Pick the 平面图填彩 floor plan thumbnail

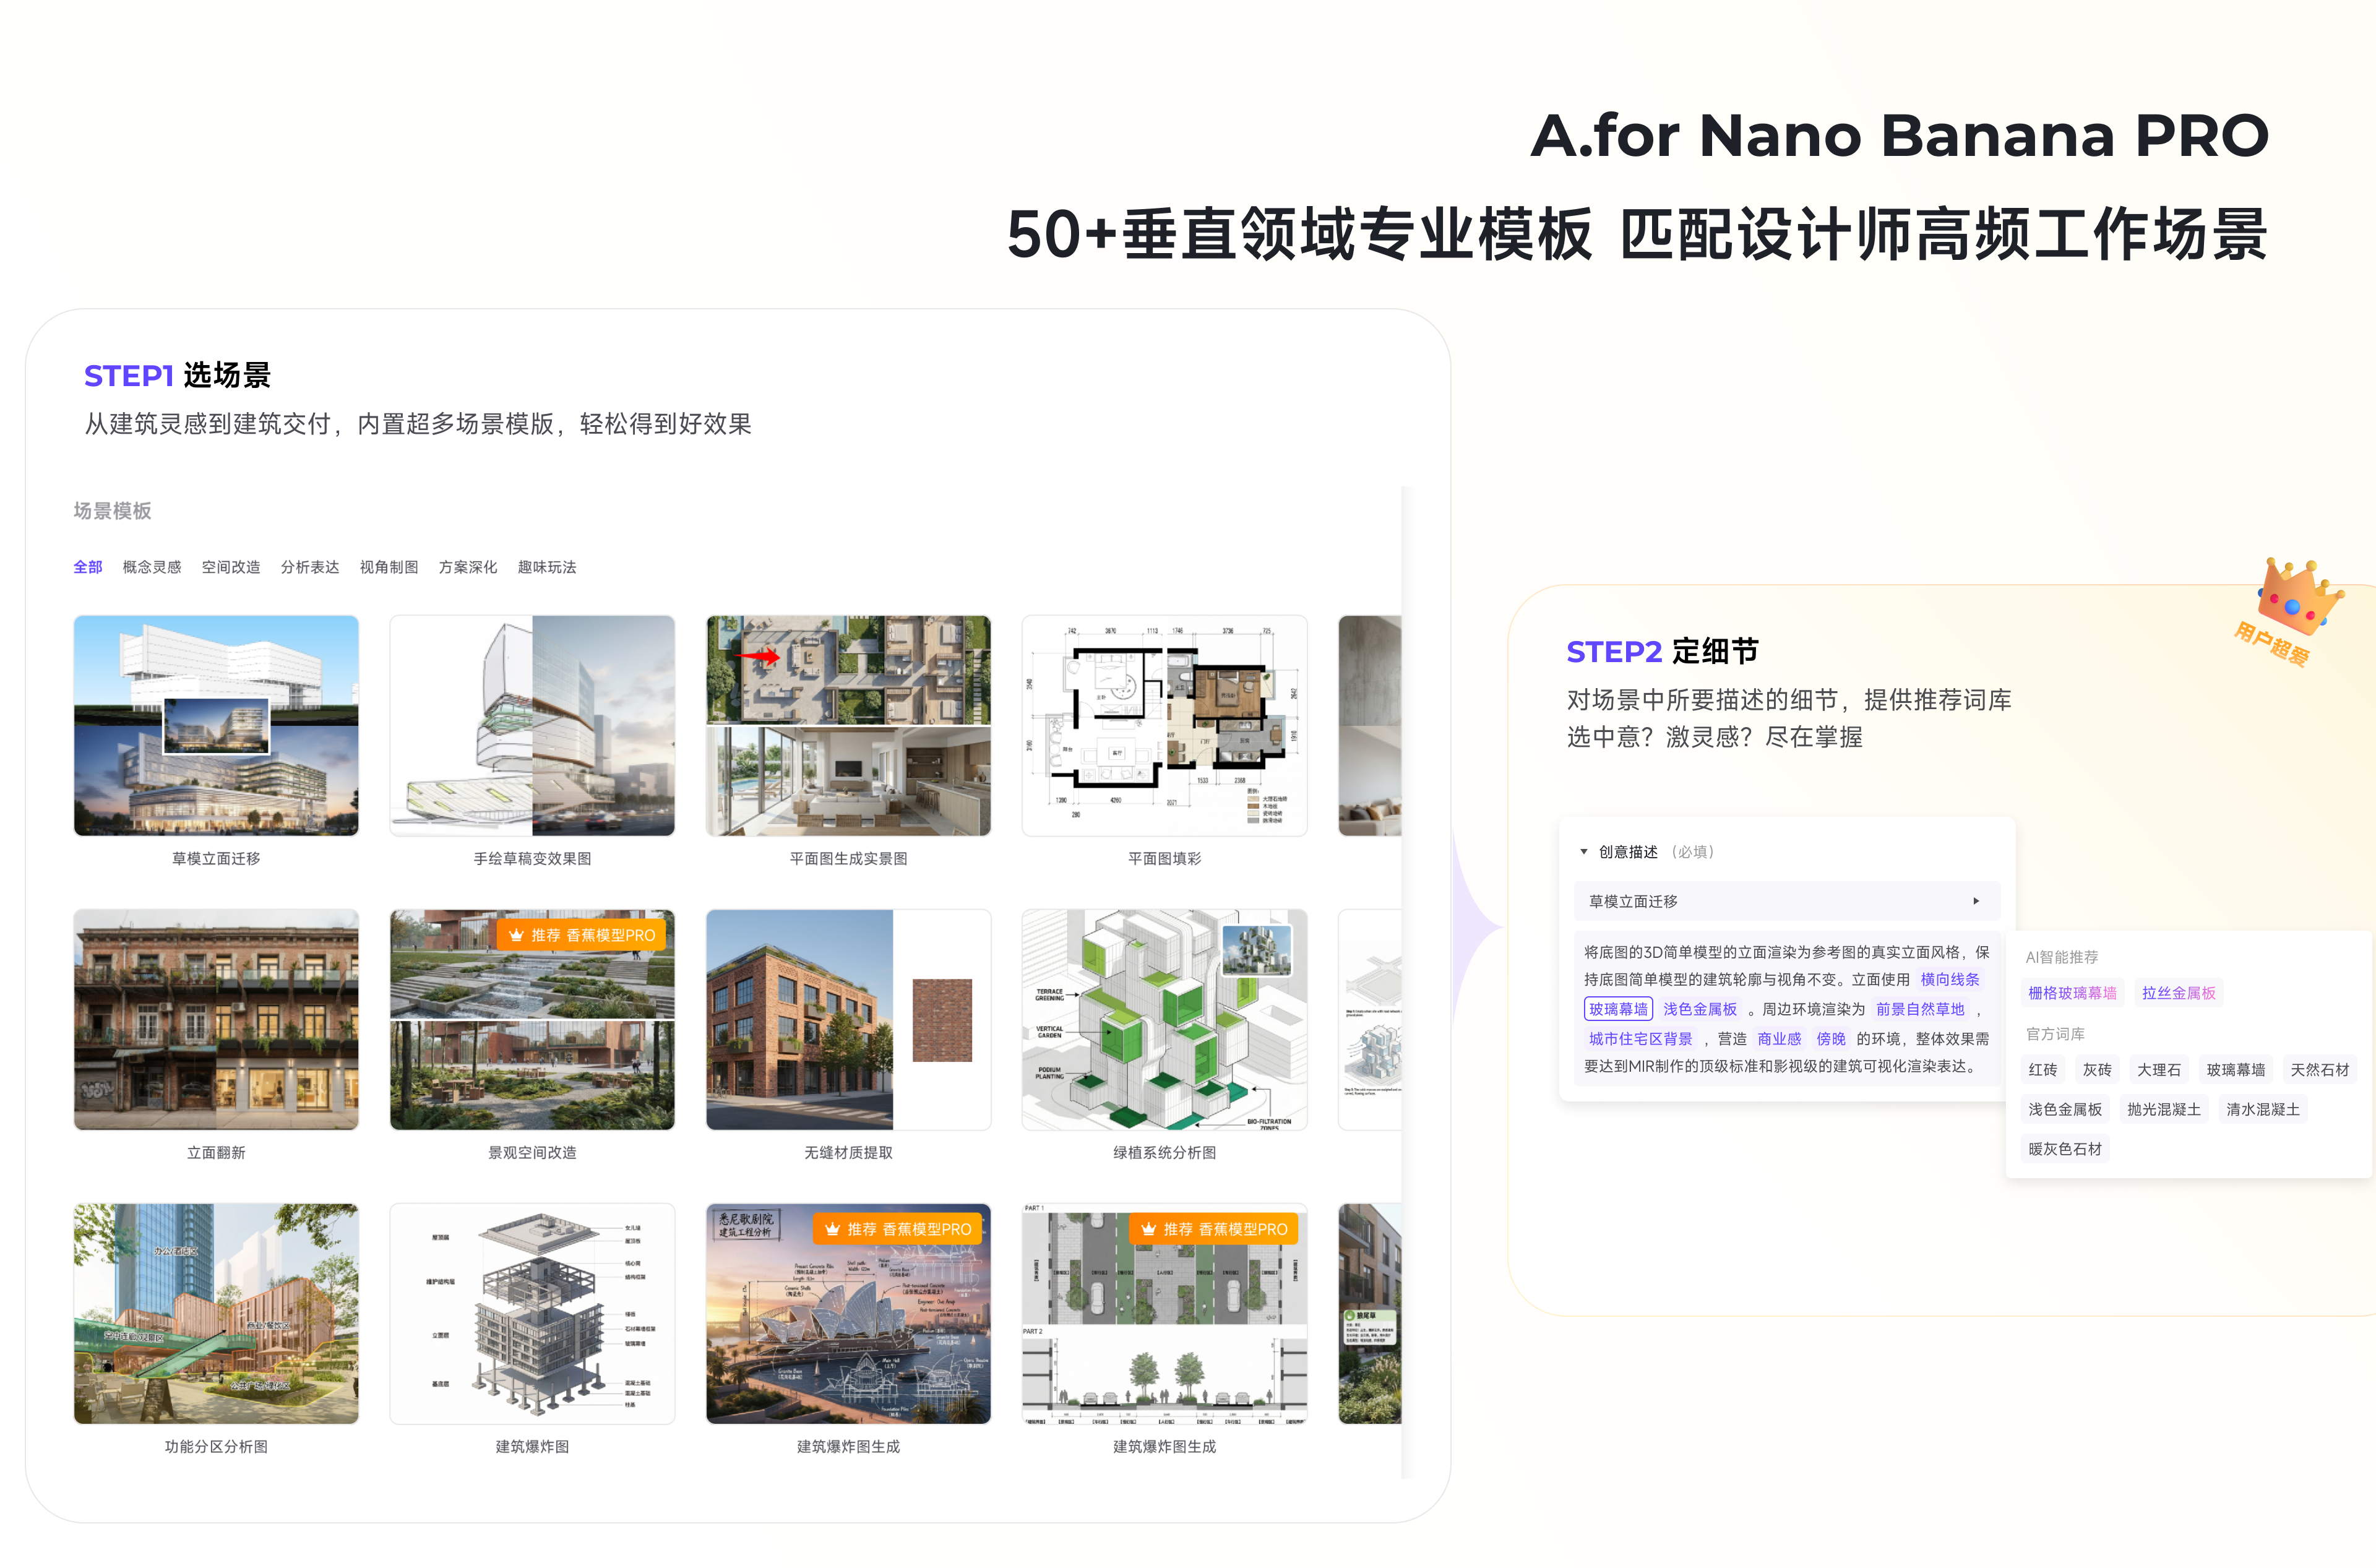point(1164,725)
